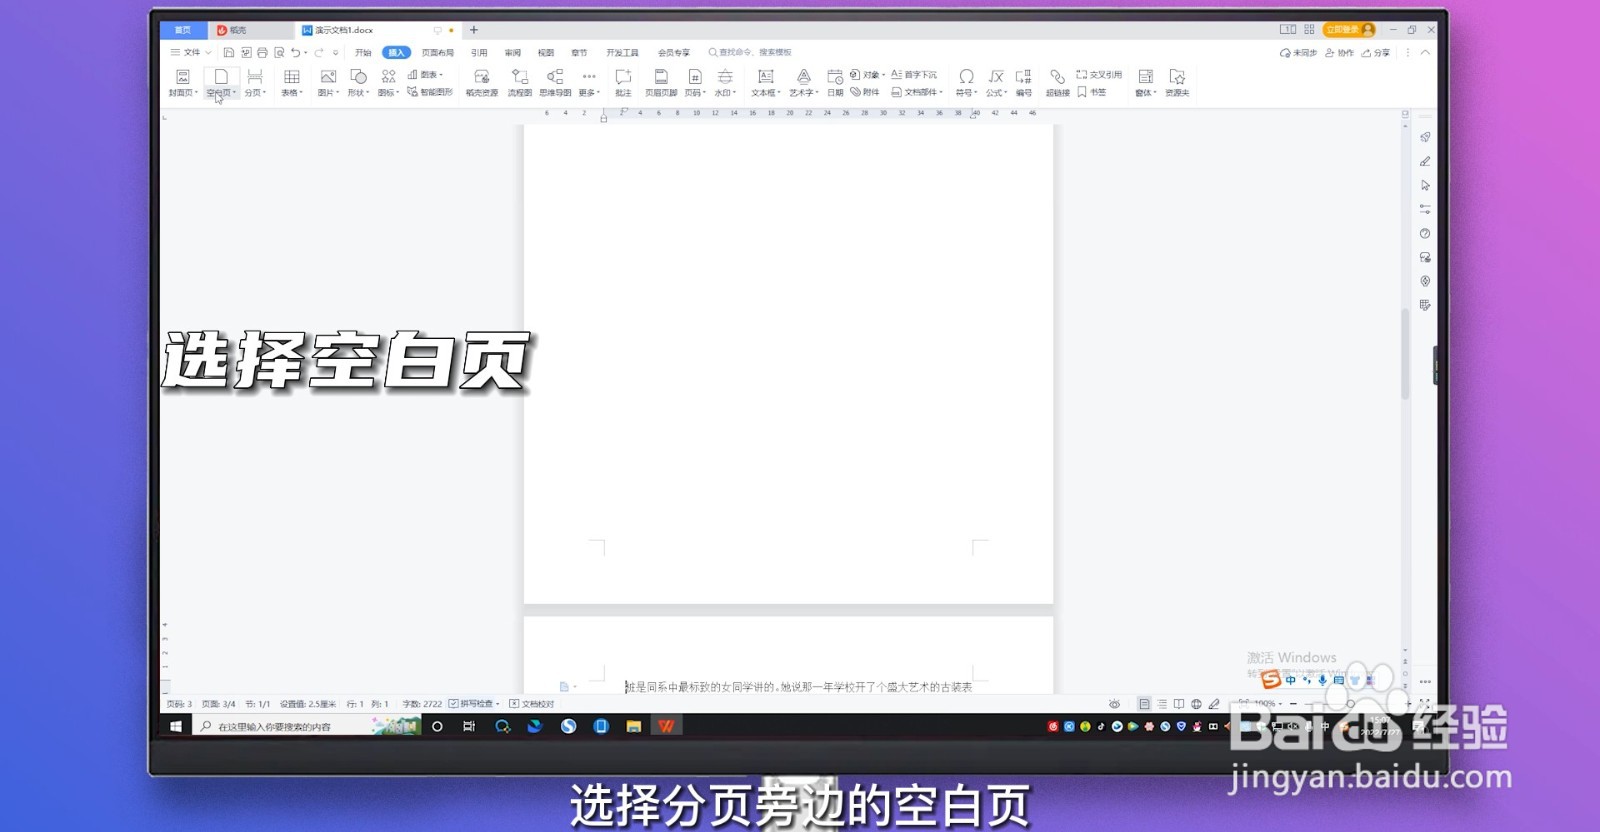Switch to outline view in status bar
The height and width of the screenshot is (832, 1600).
coord(1162,704)
